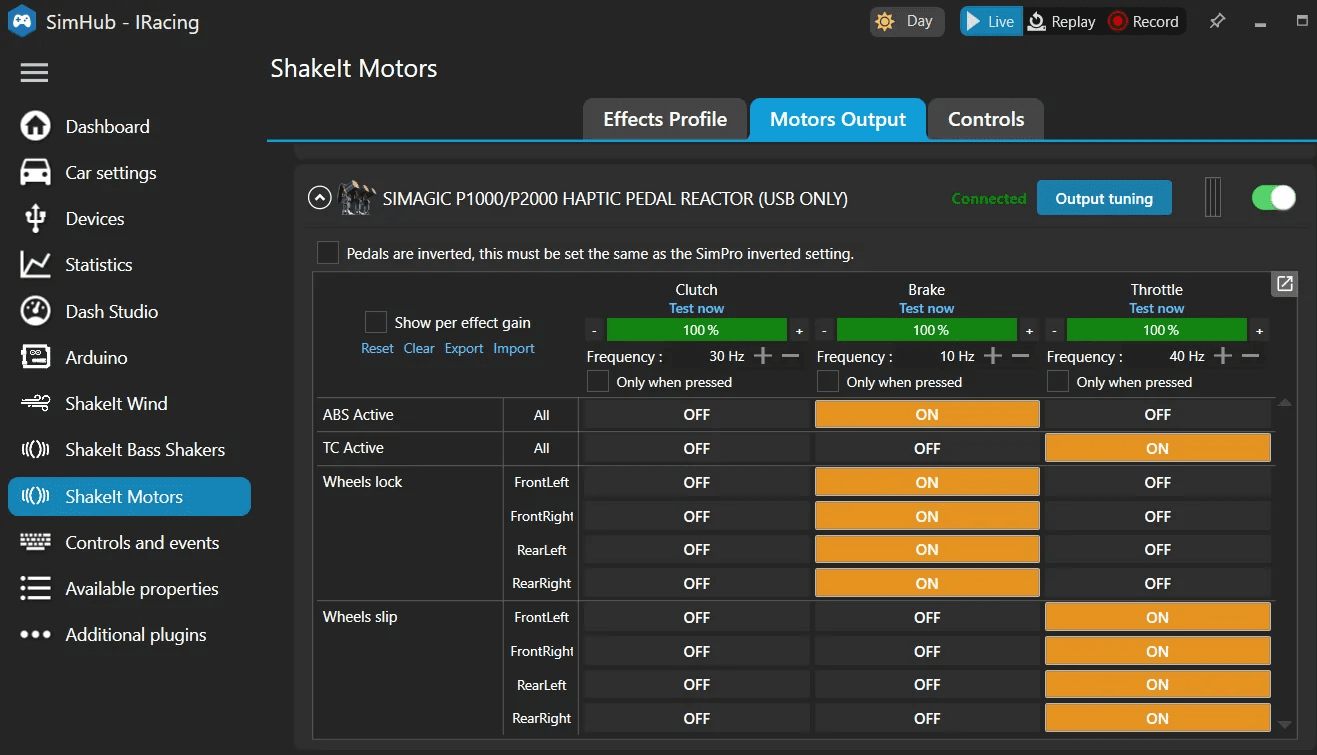Click the Output tuning button
Viewport: 1317px width, 755px height.
[1104, 198]
